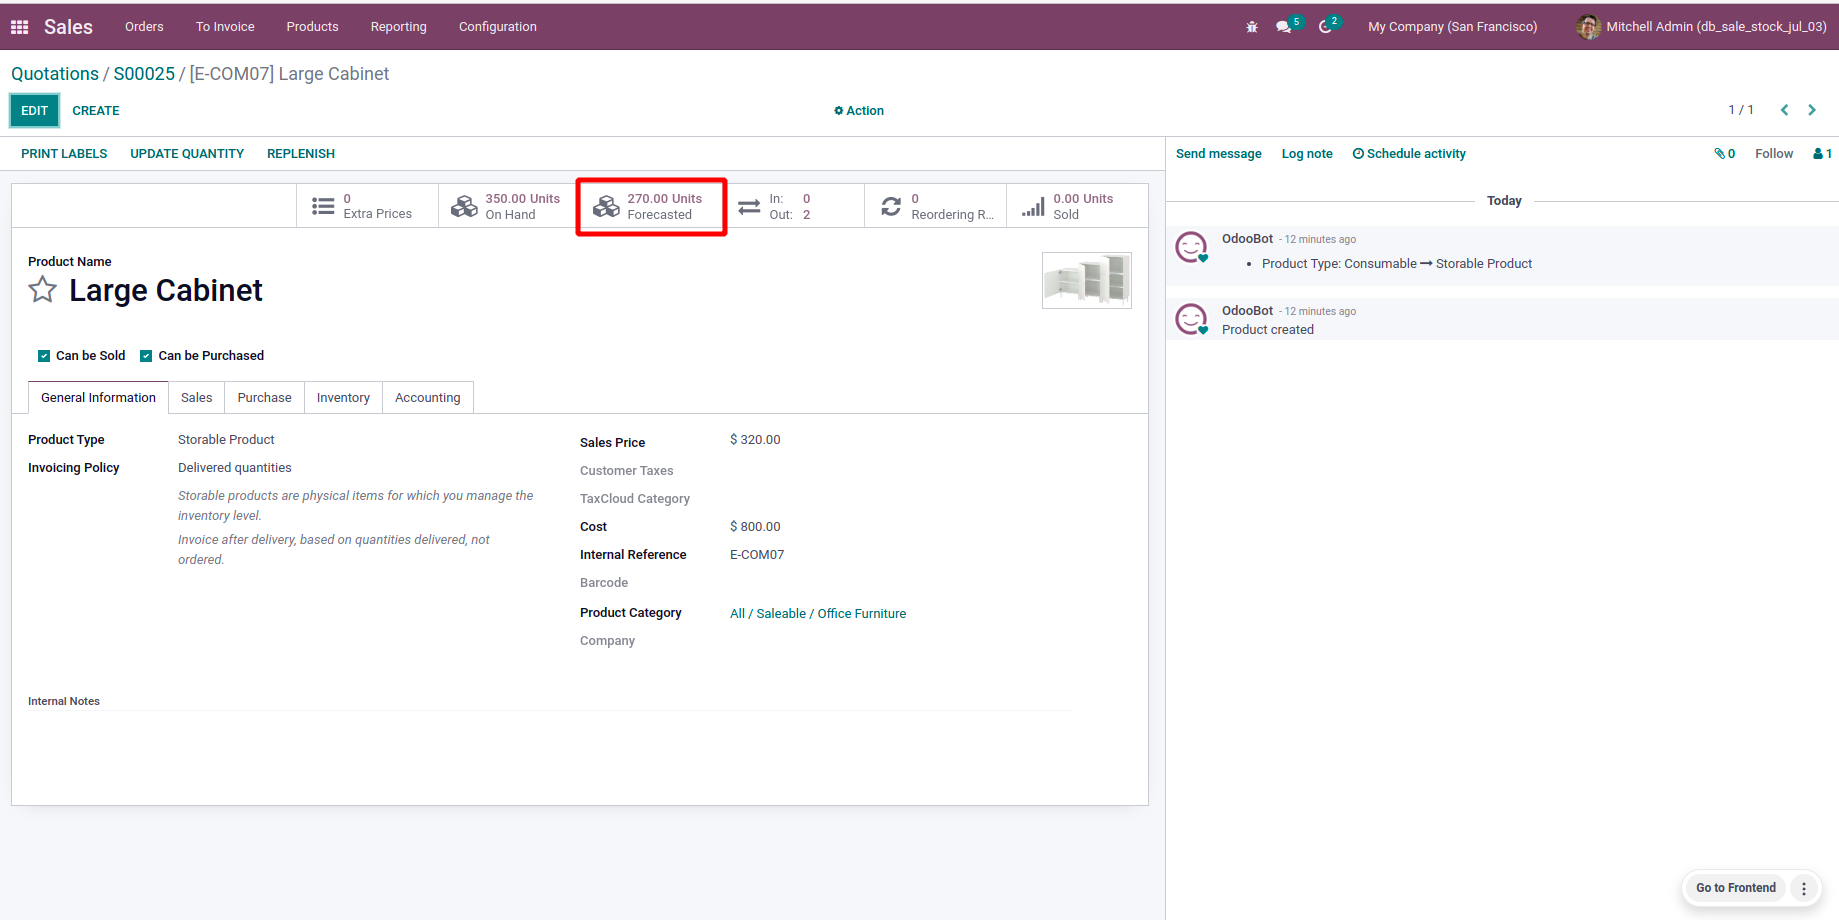The height and width of the screenshot is (920, 1839).
Task: Open Reordering Rules stat button
Action: point(935,206)
